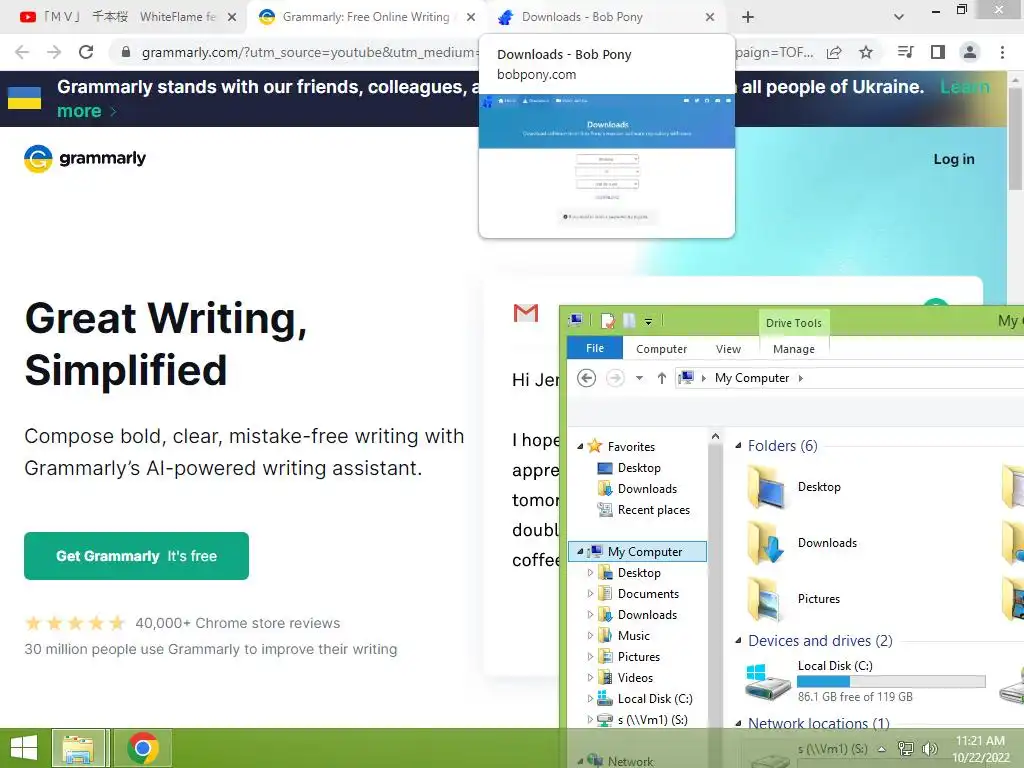The height and width of the screenshot is (768, 1024).
Task: Reload the Grammarly page
Action: pyautogui.click(x=86, y=52)
